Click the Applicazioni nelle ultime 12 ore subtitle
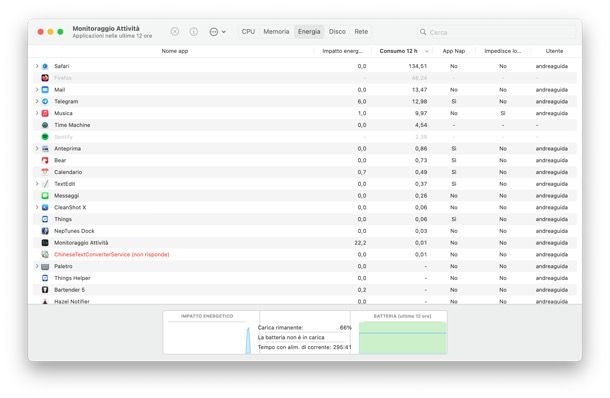The width and height of the screenshot is (610, 398). pos(112,36)
